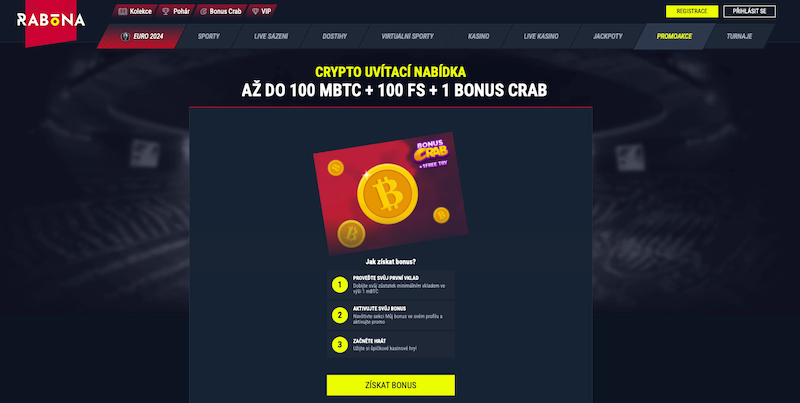
Task: Click the step 2 yellow circle
Action: (340, 315)
